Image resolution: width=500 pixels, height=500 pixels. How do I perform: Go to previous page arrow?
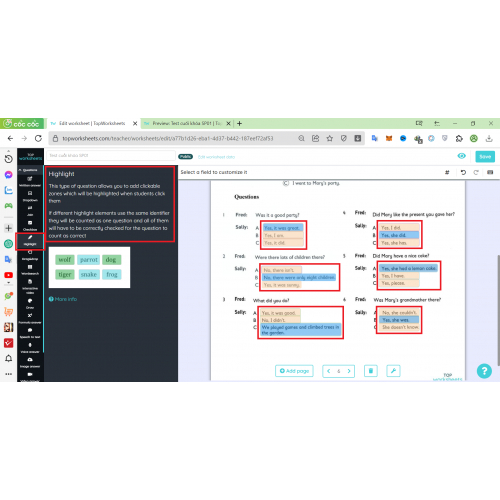click(x=329, y=371)
